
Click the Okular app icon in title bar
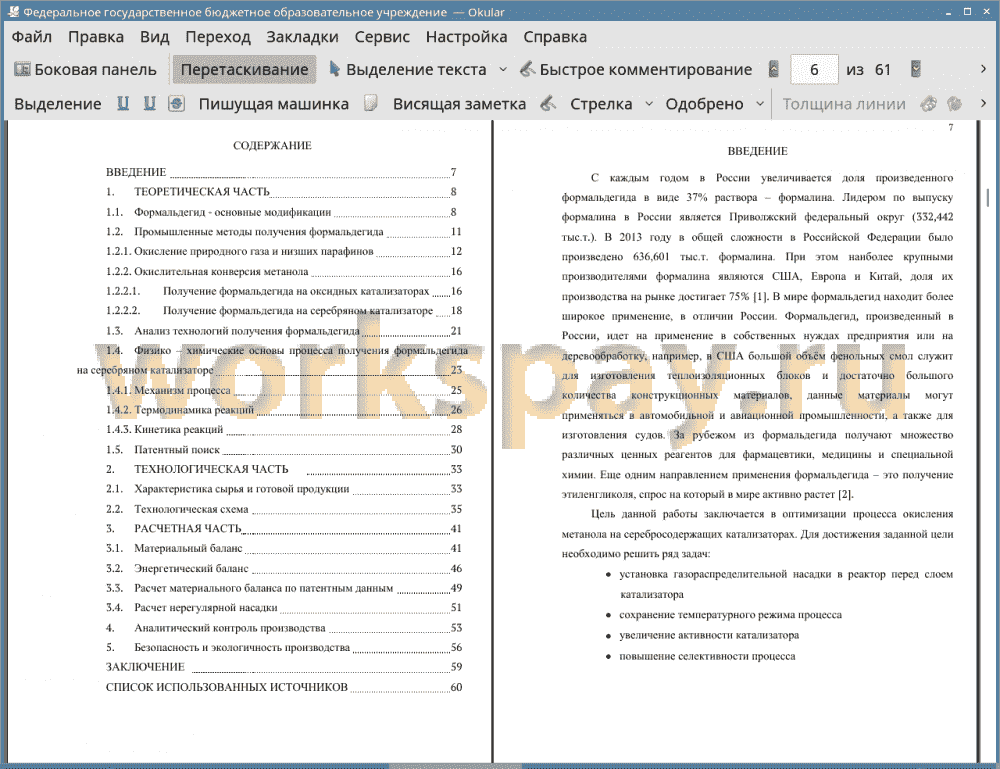(x=13, y=11)
